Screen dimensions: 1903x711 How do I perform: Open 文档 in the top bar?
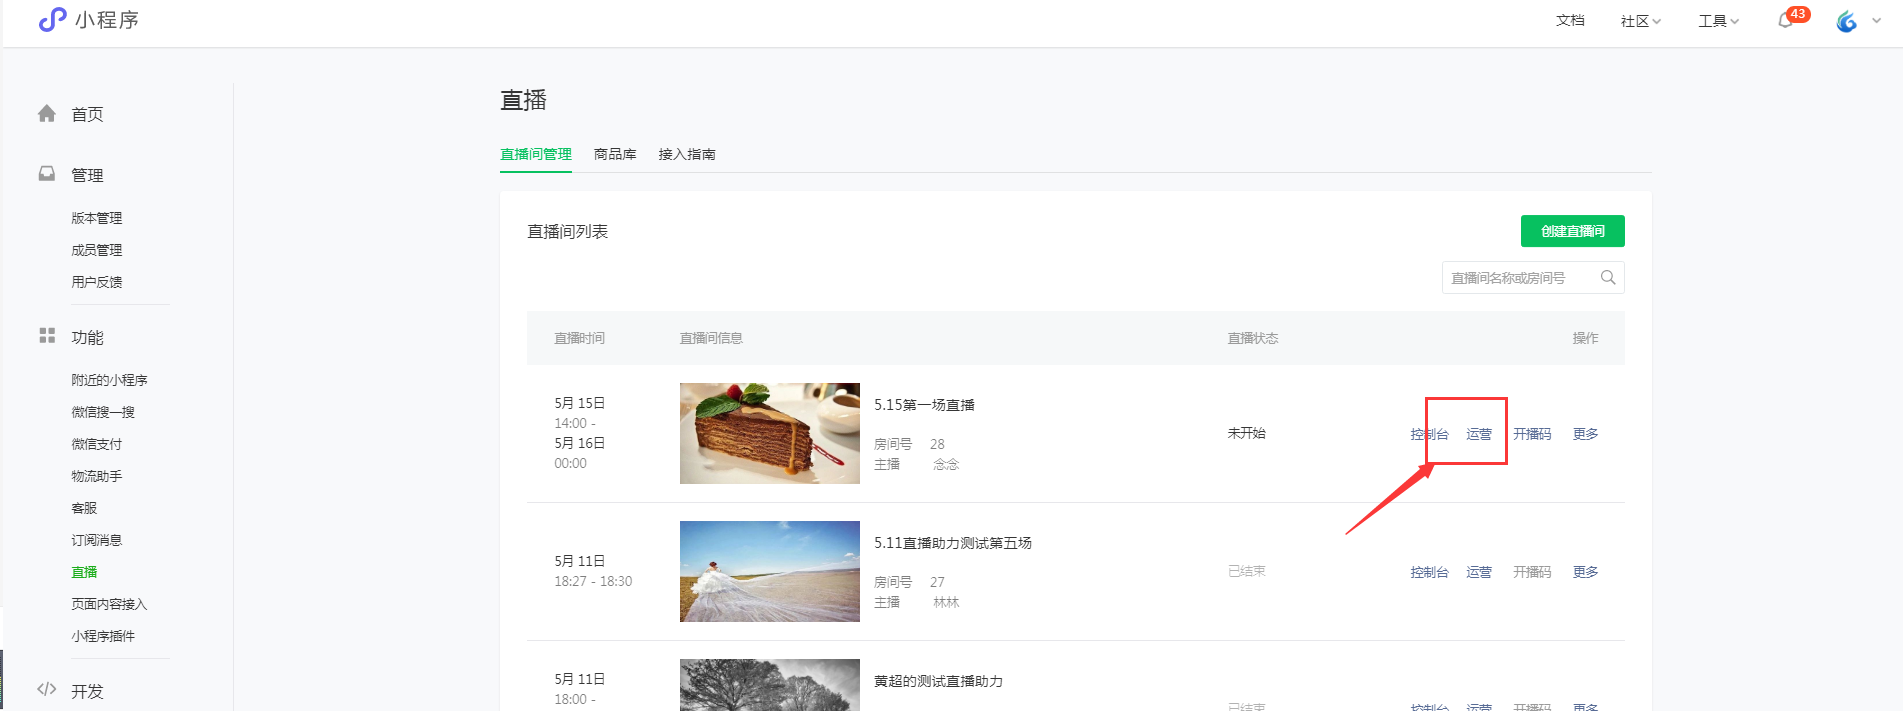(1570, 21)
